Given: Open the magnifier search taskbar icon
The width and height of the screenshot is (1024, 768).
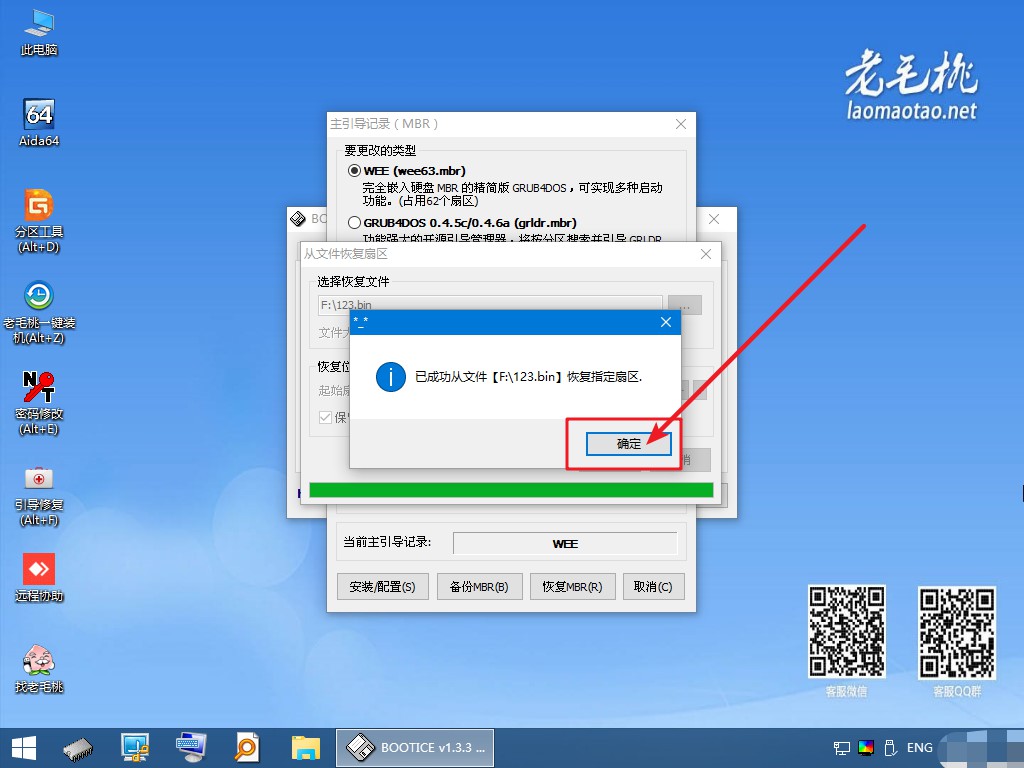Looking at the screenshot, I should [248, 748].
